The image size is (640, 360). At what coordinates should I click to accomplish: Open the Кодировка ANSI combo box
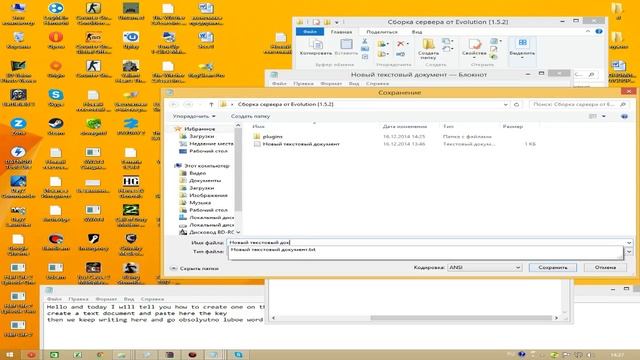[x=484, y=268]
